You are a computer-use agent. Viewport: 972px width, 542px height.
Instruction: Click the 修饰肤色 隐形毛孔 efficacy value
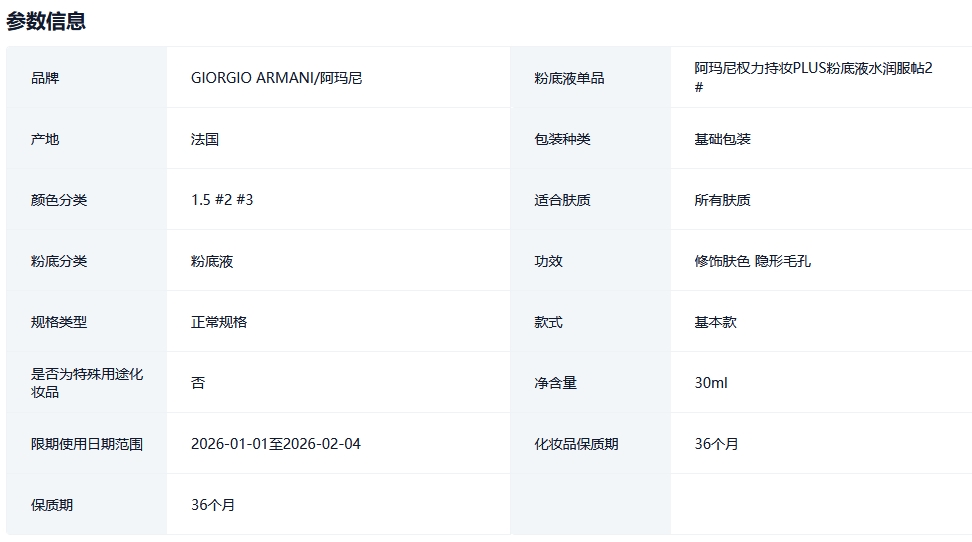click(752, 261)
